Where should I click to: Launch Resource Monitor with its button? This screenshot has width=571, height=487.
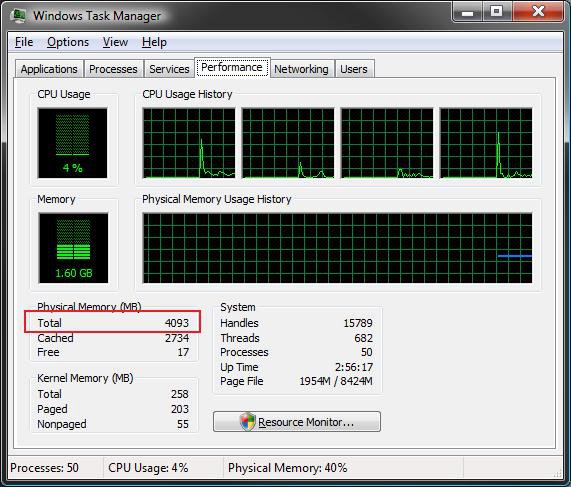click(x=297, y=422)
